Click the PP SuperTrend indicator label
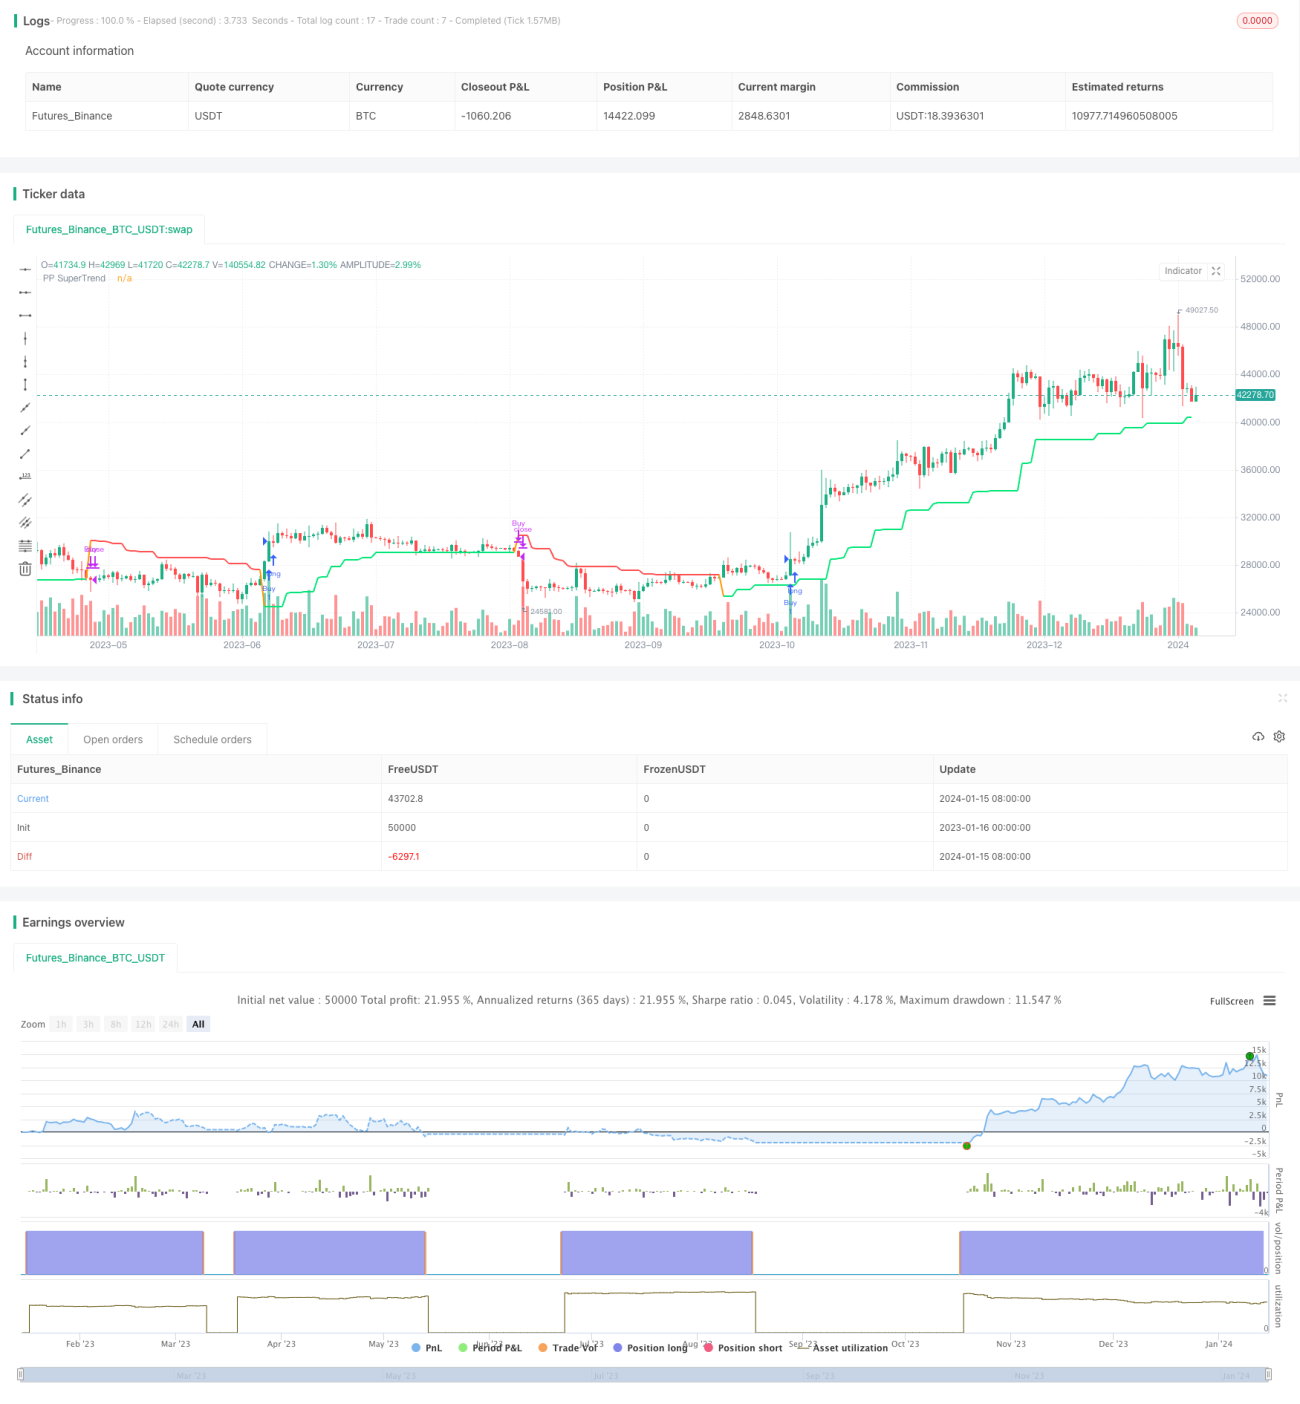This screenshot has width=1300, height=1404. [x=74, y=278]
